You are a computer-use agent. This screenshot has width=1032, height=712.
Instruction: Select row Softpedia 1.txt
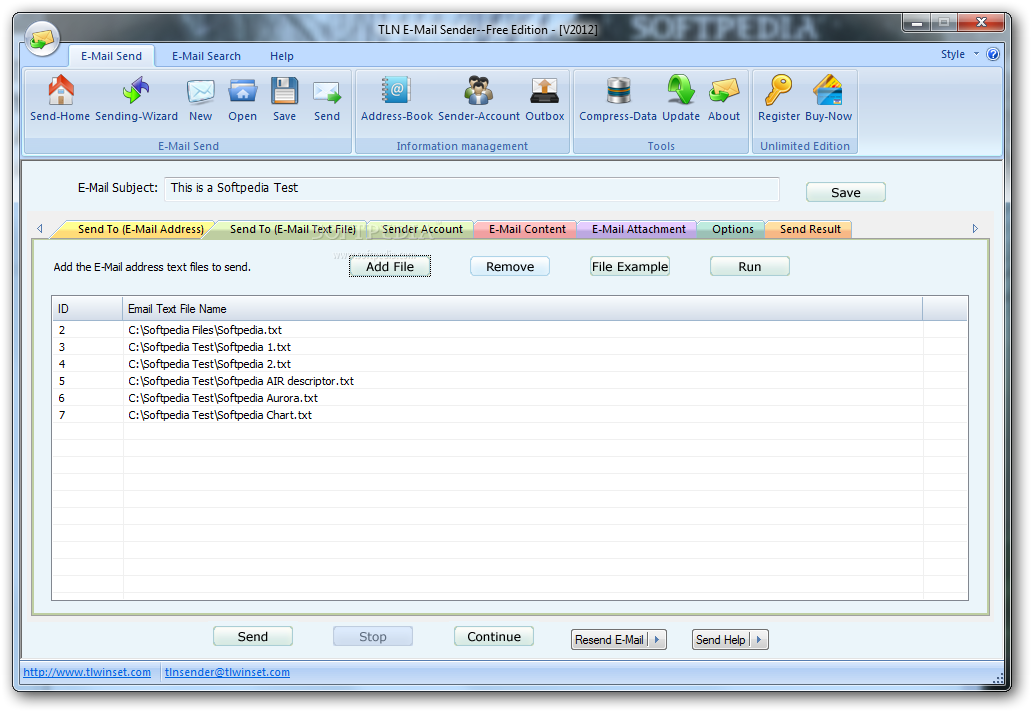click(x=509, y=347)
